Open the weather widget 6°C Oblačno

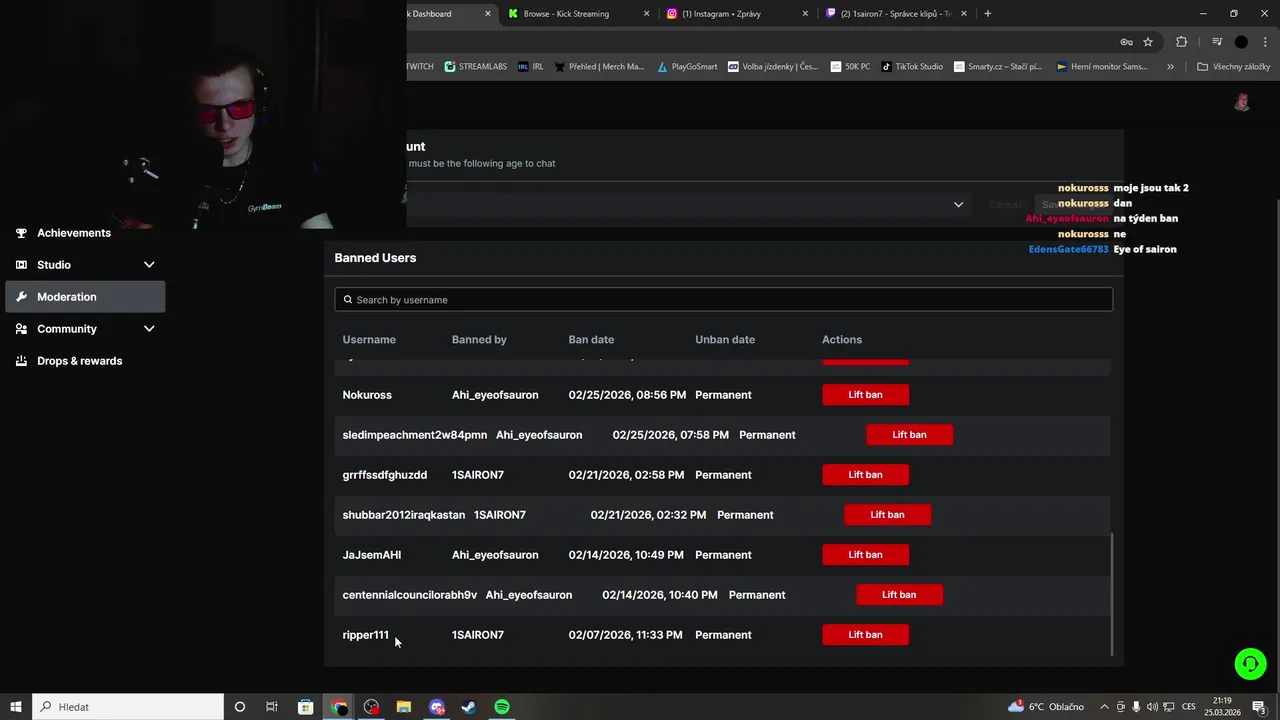coord(1046,707)
